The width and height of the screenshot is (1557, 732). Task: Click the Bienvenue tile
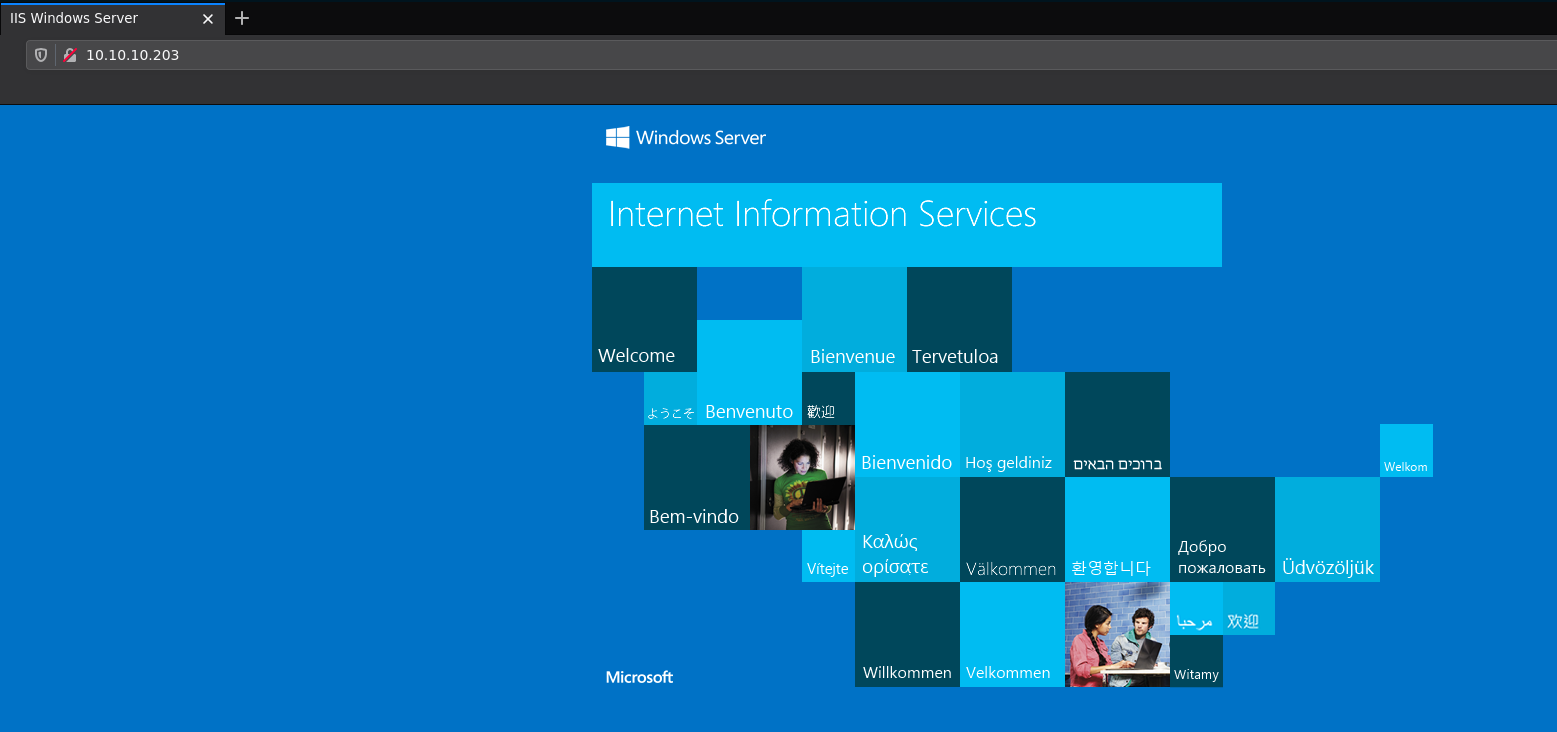click(854, 319)
